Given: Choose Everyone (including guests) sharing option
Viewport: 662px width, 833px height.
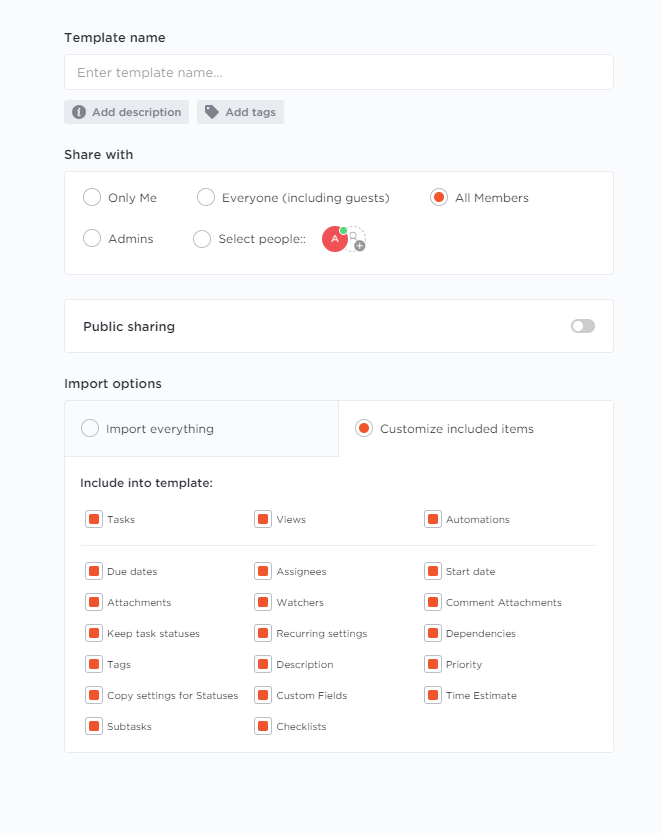Looking at the screenshot, I should [x=206, y=197].
